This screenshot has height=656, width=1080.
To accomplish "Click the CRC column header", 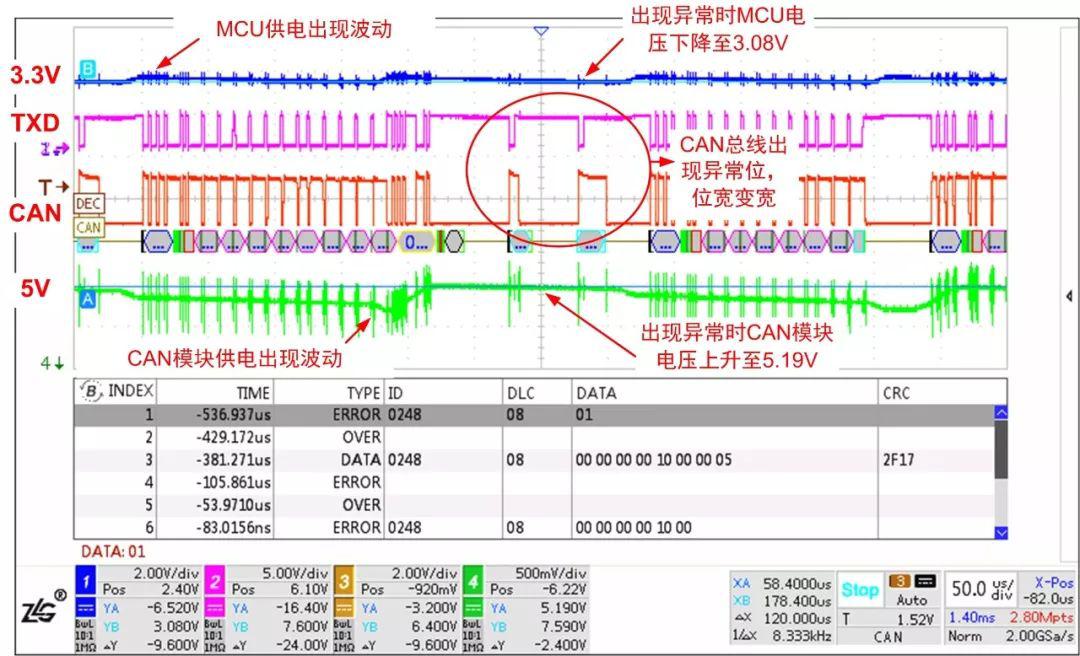I will [897, 393].
